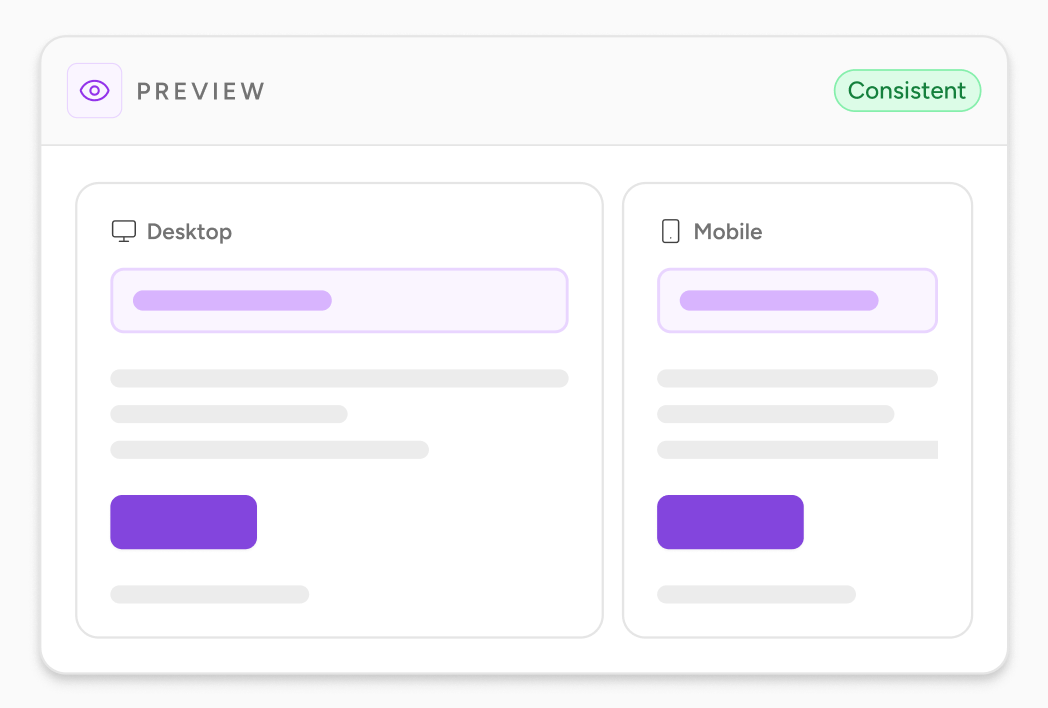Click the clipped third gray line in Mobile

(797, 449)
